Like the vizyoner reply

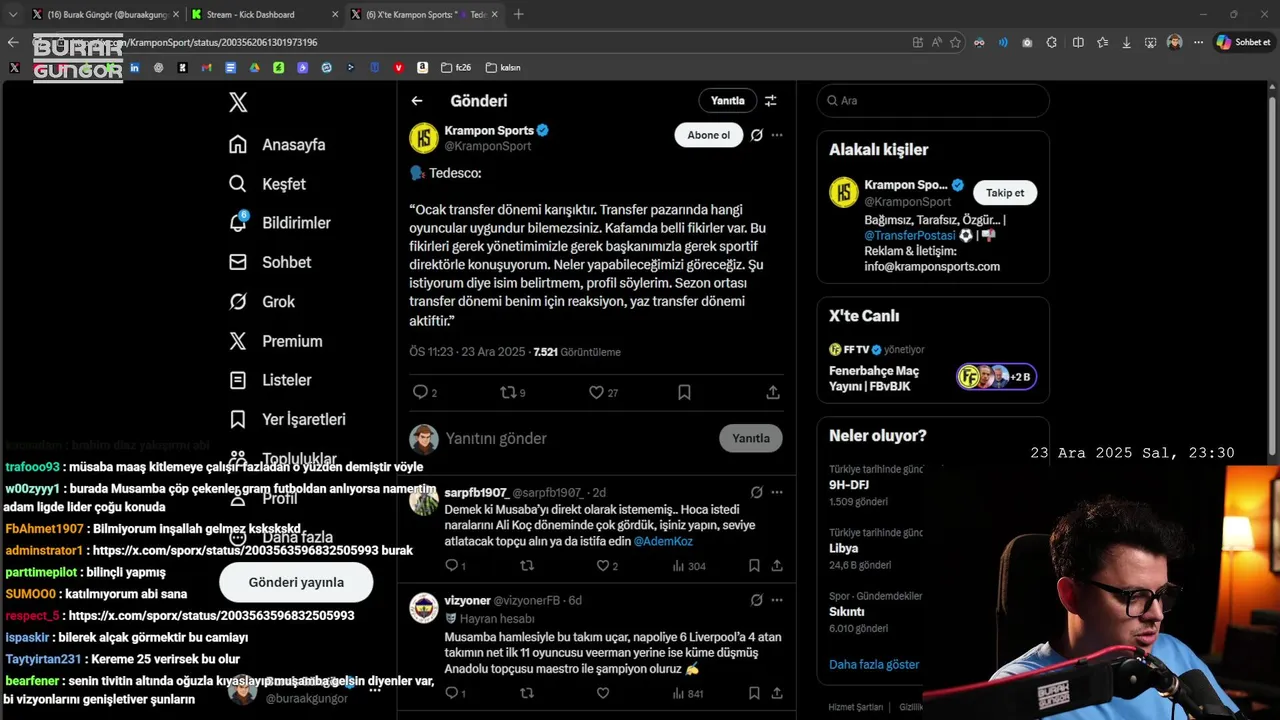[x=603, y=693]
